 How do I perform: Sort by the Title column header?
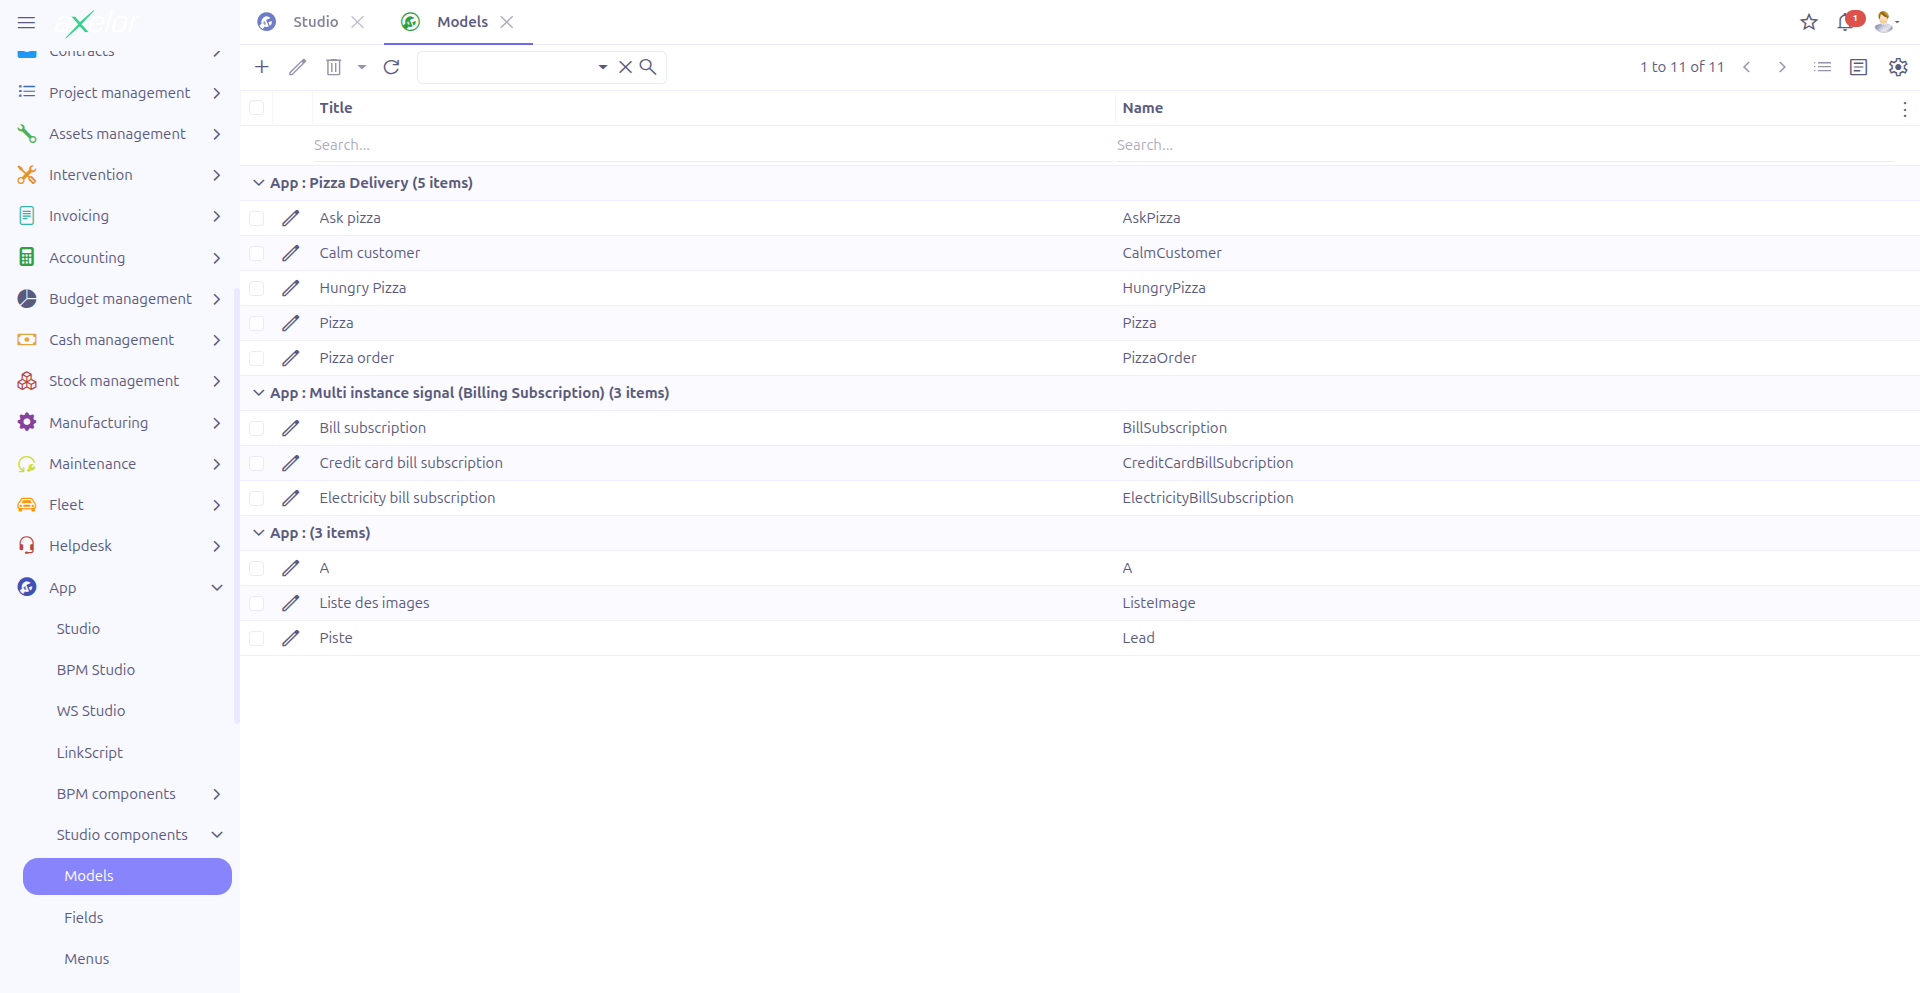336,108
